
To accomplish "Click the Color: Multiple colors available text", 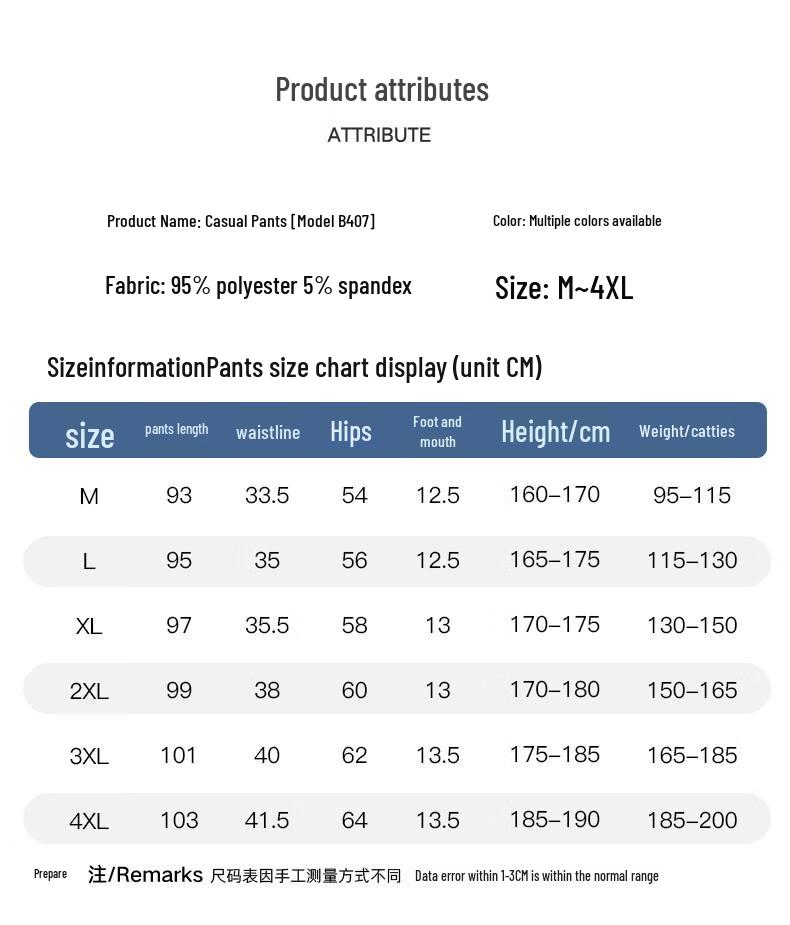I will [x=577, y=221].
